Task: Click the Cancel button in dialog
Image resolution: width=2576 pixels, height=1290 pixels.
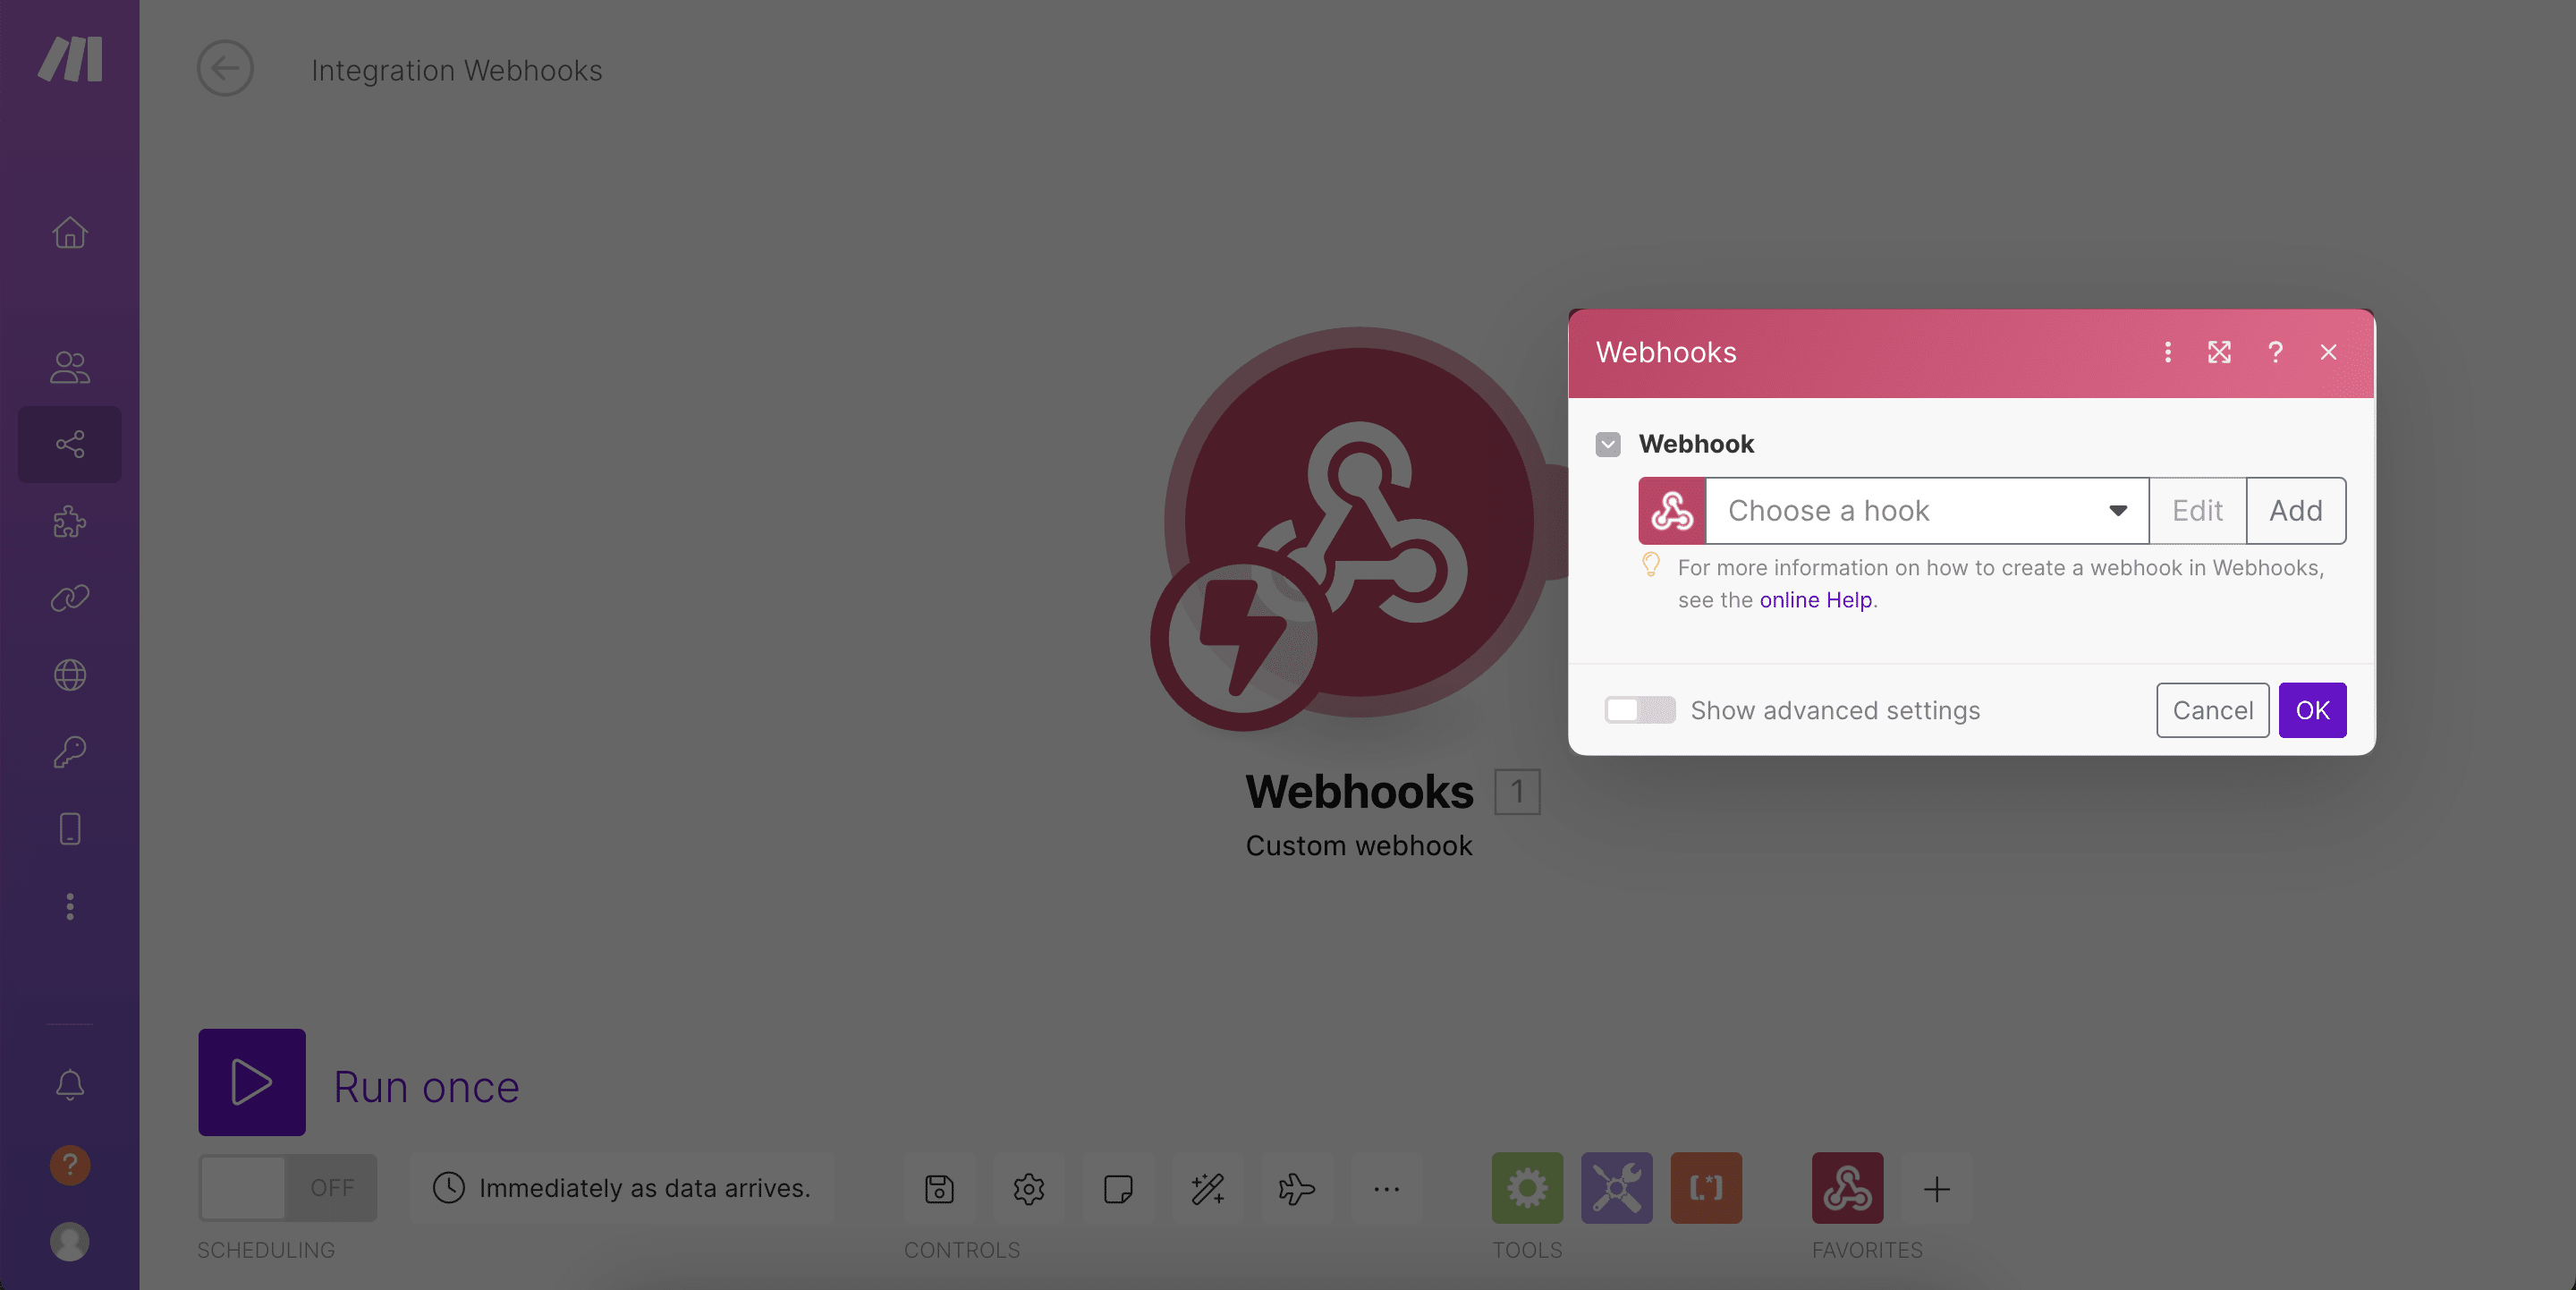Action: pos(2213,709)
